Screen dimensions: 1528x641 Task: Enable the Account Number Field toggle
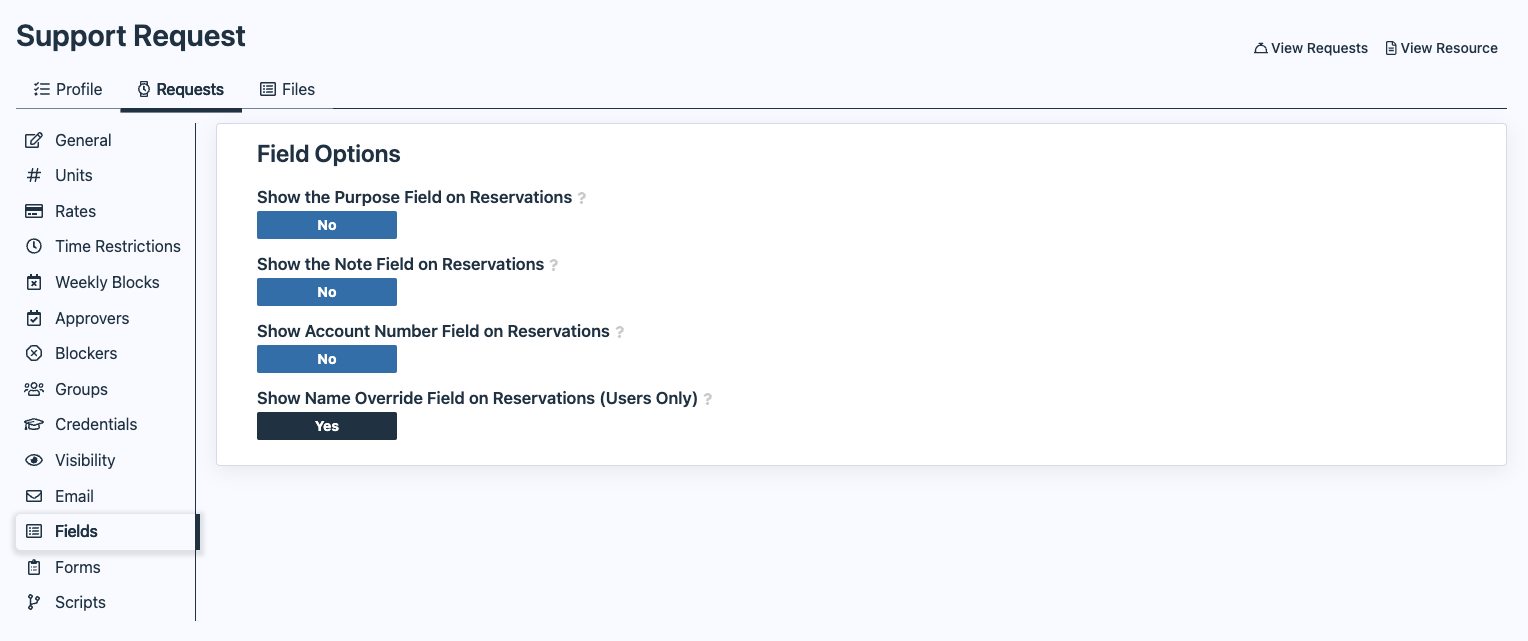tap(327, 359)
